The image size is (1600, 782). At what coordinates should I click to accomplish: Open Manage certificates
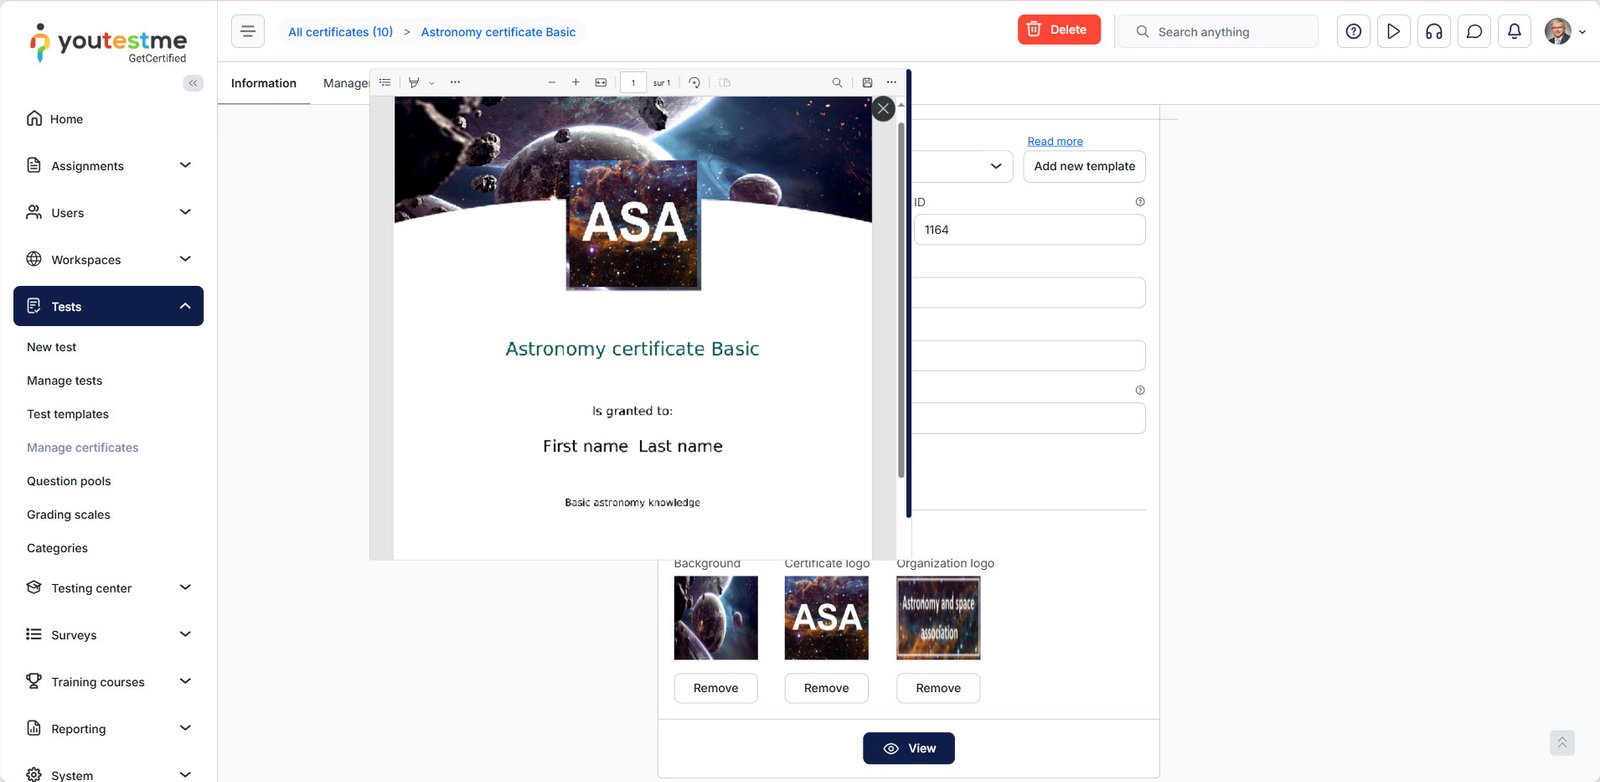pyautogui.click(x=83, y=448)
